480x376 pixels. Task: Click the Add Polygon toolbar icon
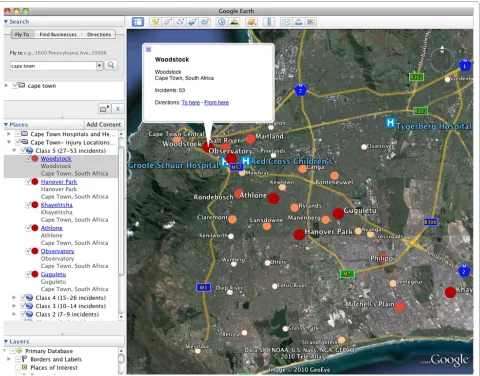coord(167,22)
